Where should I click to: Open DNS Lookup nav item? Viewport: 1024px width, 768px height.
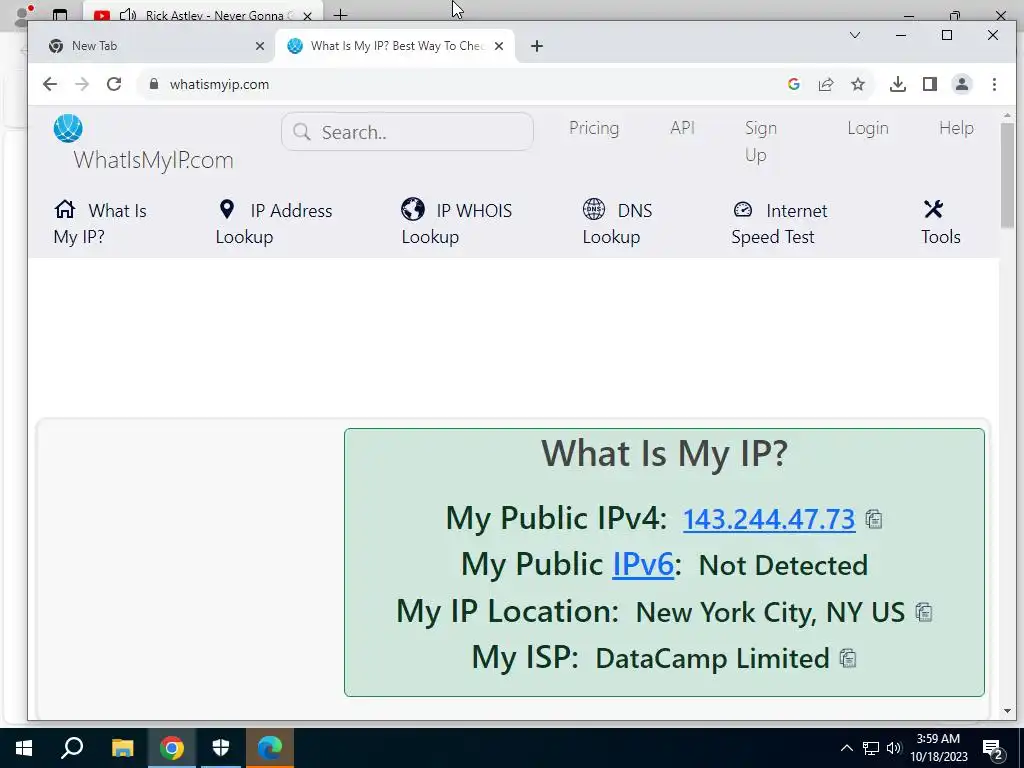click(617, 223)
